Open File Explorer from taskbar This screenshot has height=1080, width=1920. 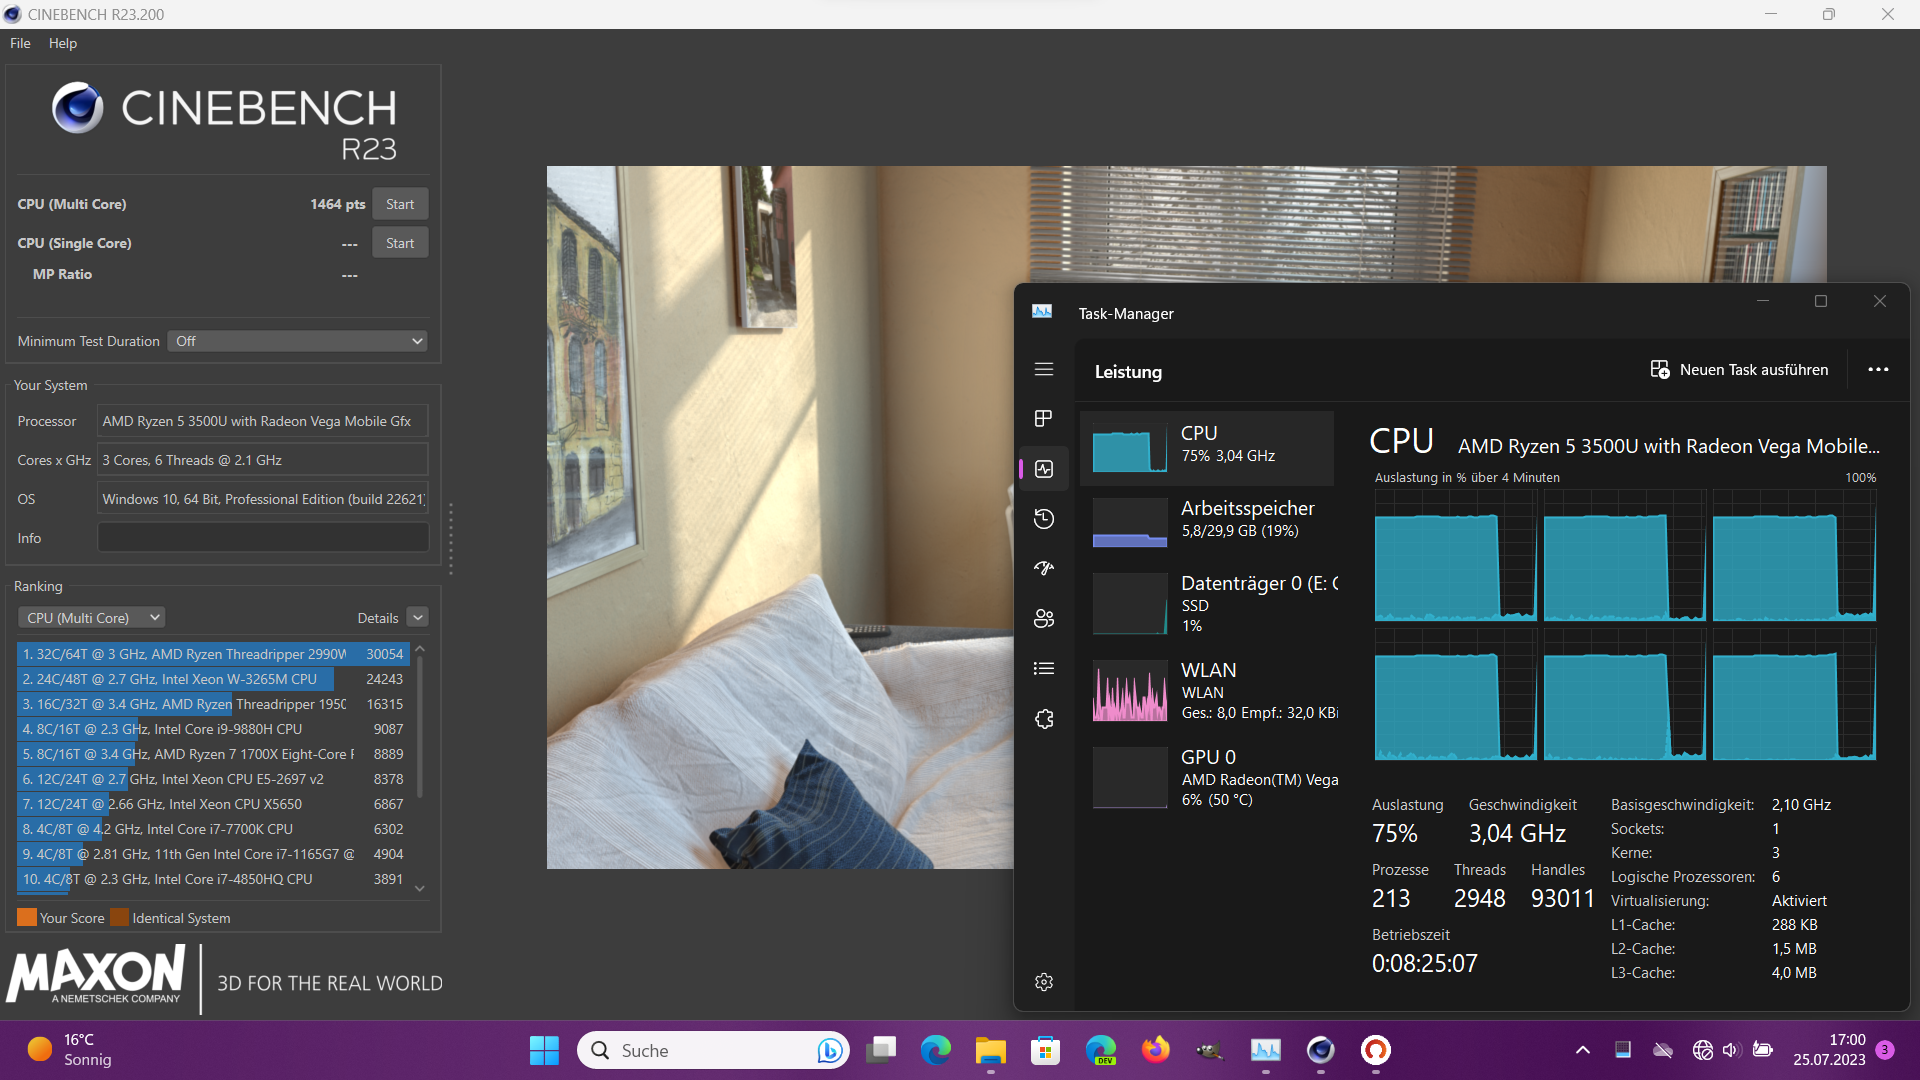pyautogui.click(x=991, y=1050)
